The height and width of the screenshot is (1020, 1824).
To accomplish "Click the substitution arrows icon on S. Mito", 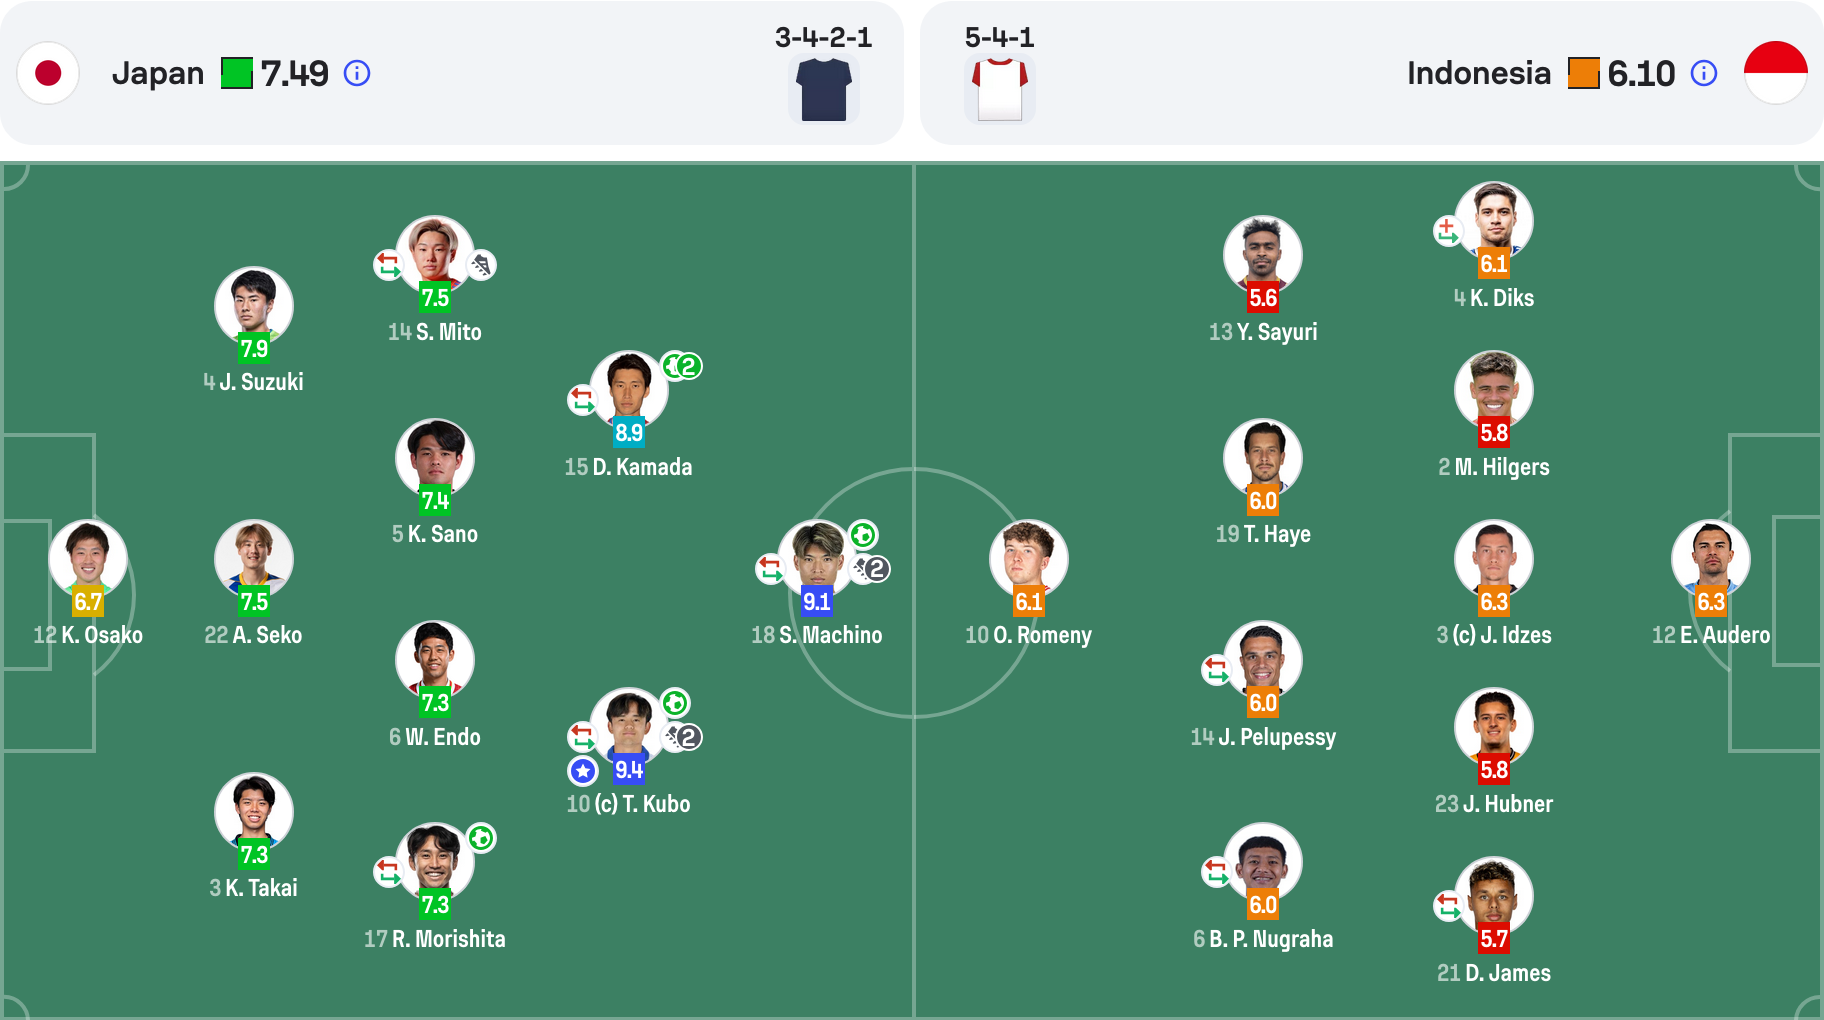I will pyautogui.click(x=388, y=265).
